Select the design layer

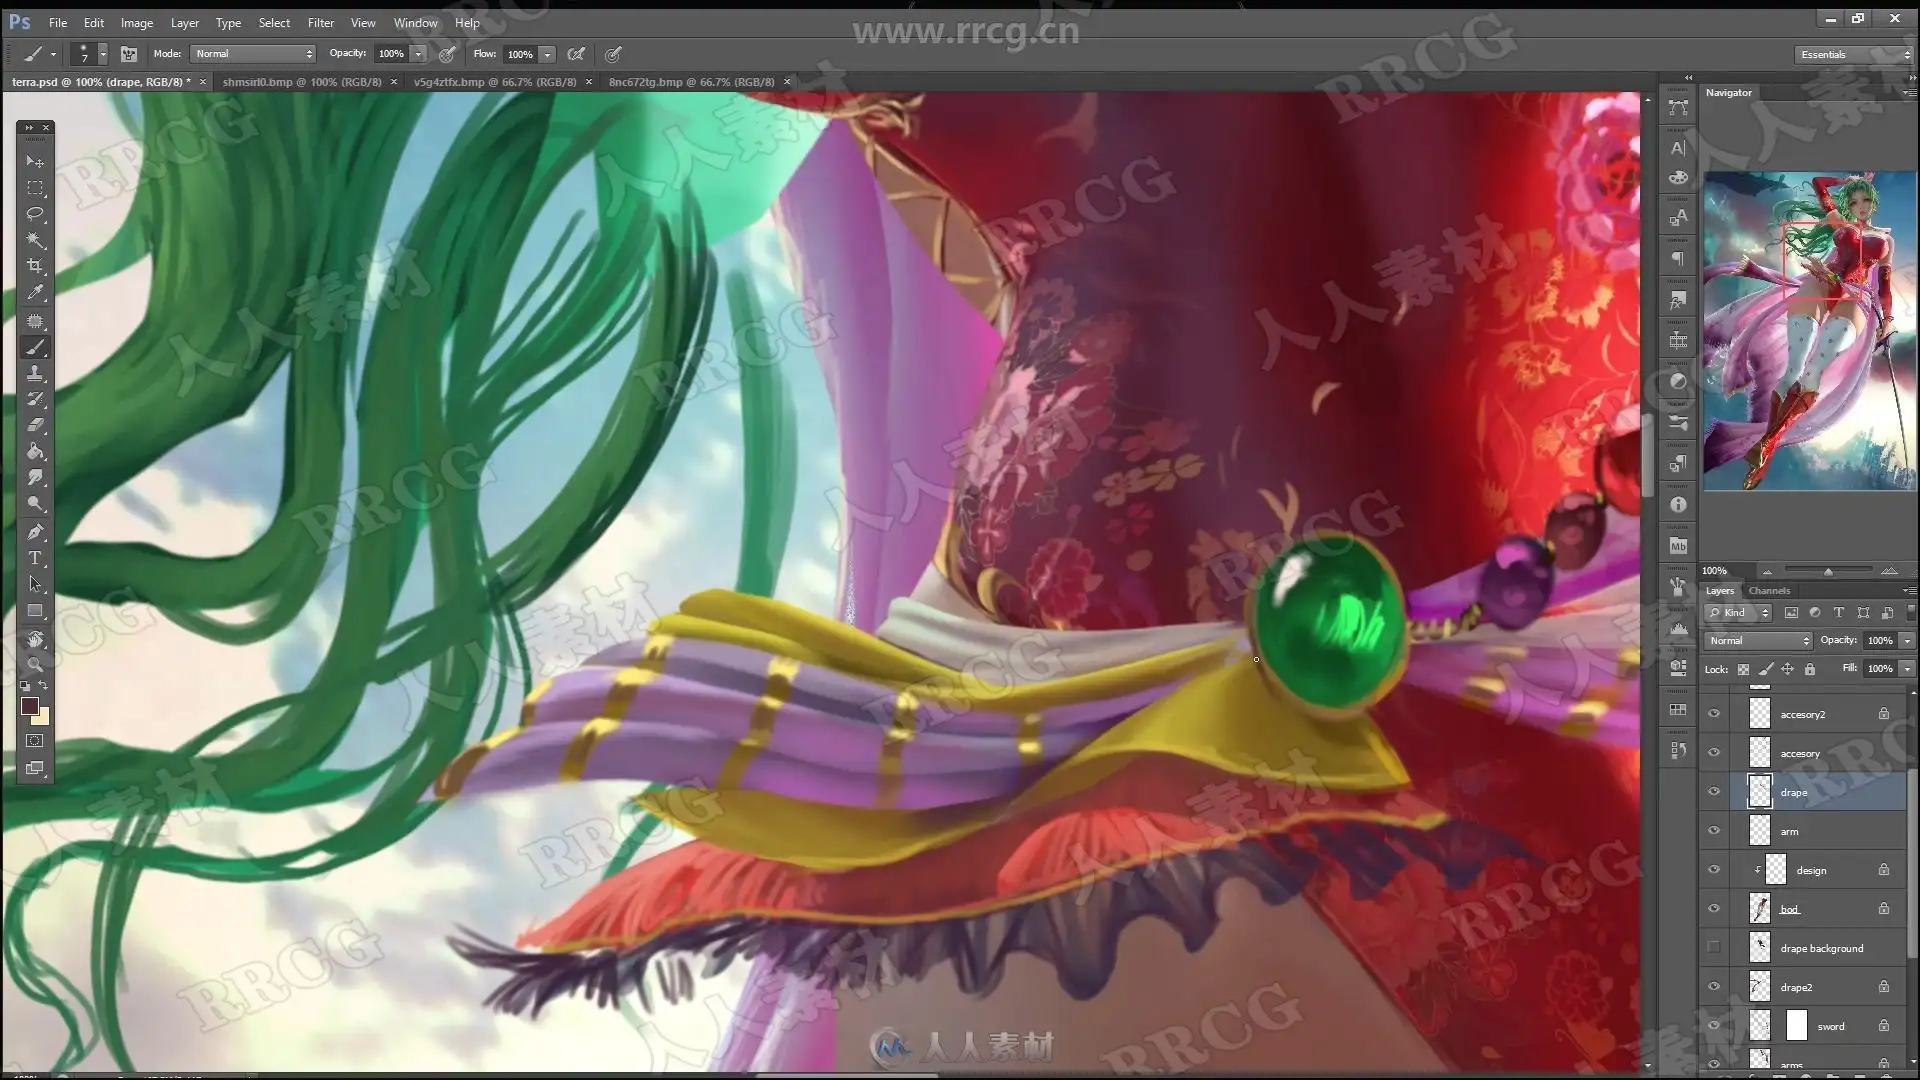[x=1811, y=870]
